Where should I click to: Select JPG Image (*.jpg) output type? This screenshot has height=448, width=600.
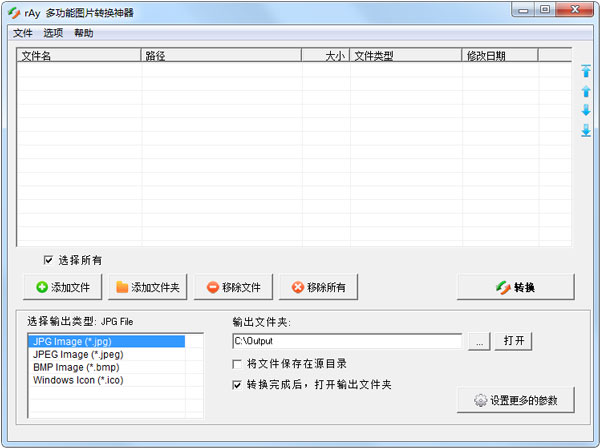pos(106,341)
